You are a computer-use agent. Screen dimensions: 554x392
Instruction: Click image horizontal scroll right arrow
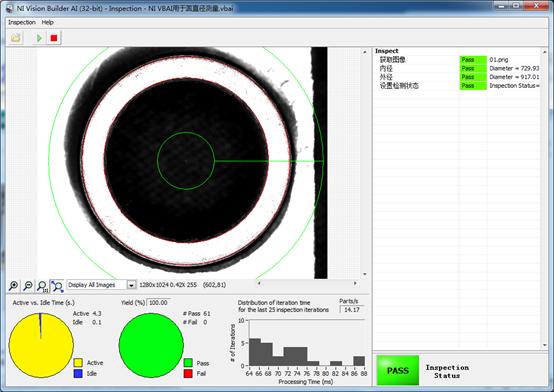(x=355, y=283)
